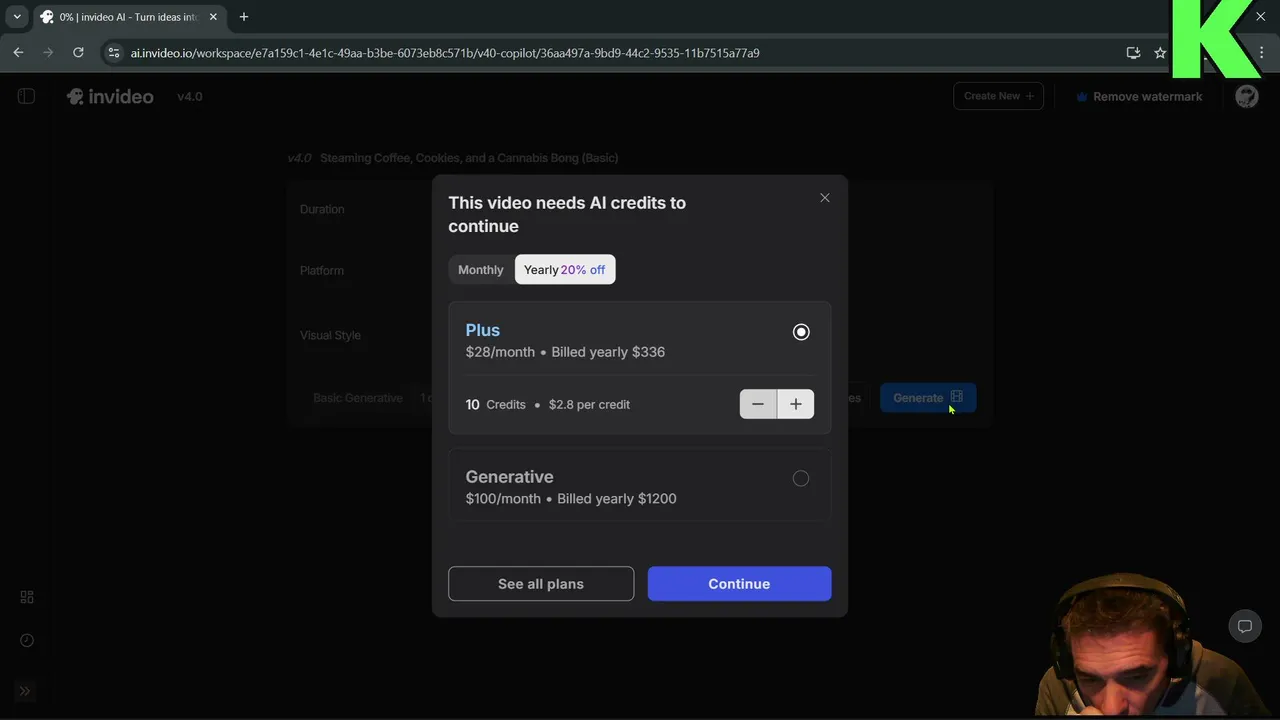This screenshot has width=1280, height=720.
Task: Go forward in browser
Action: point(48,52)
